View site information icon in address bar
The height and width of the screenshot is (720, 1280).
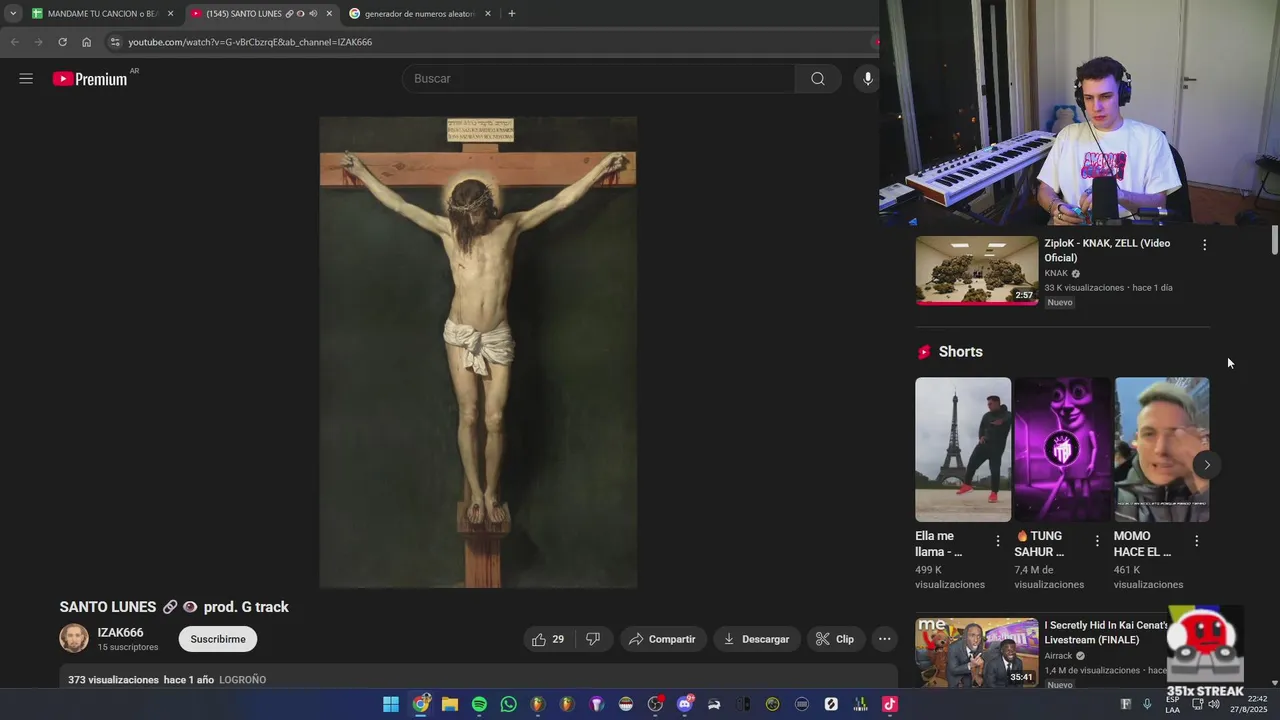115,42
